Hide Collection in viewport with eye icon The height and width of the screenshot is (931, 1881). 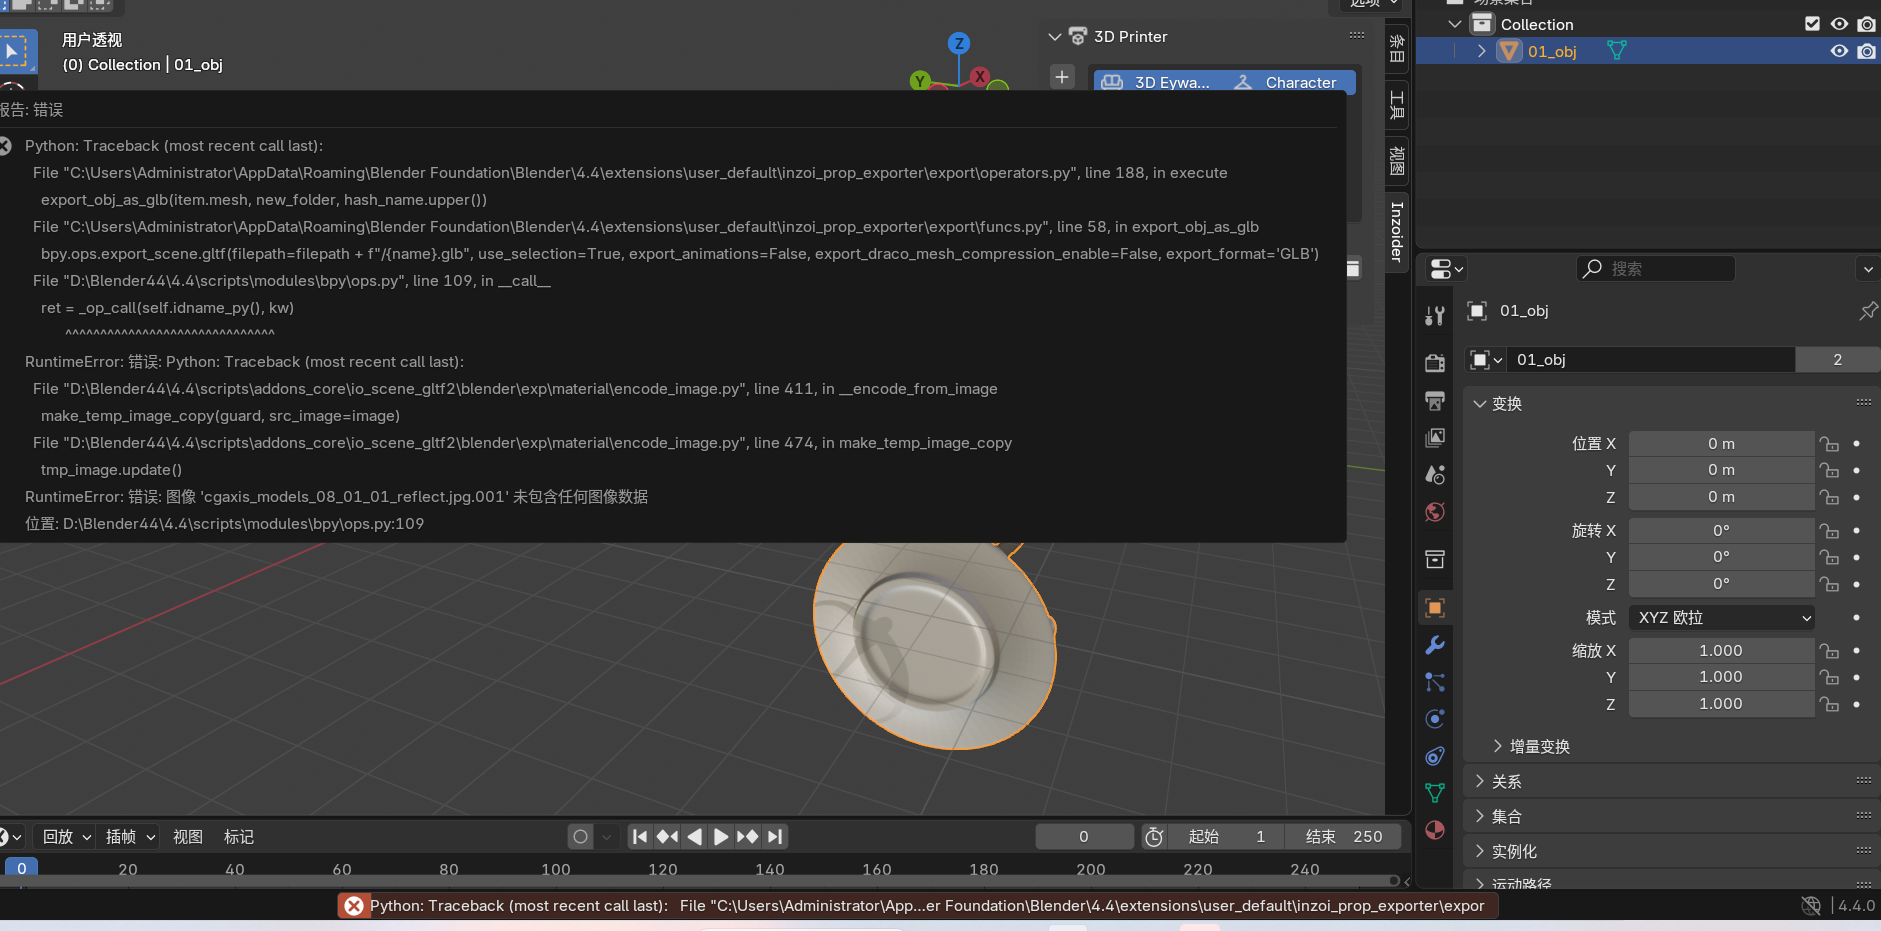coord(1839,24)
